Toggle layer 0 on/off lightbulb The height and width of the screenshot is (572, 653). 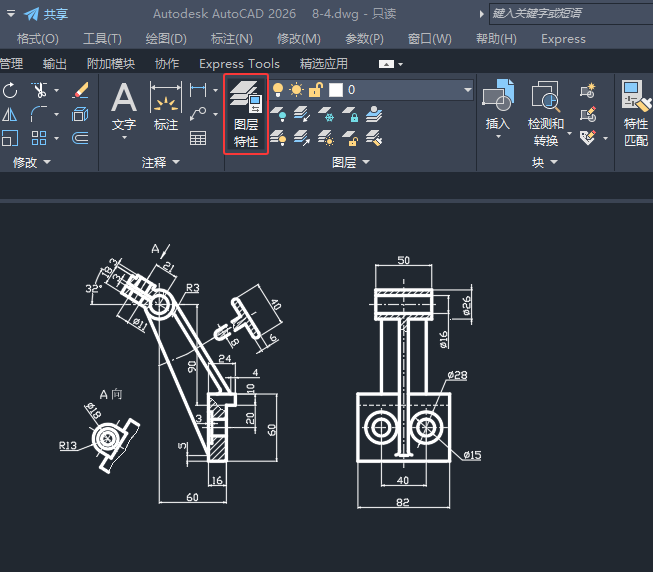(278, 90)
